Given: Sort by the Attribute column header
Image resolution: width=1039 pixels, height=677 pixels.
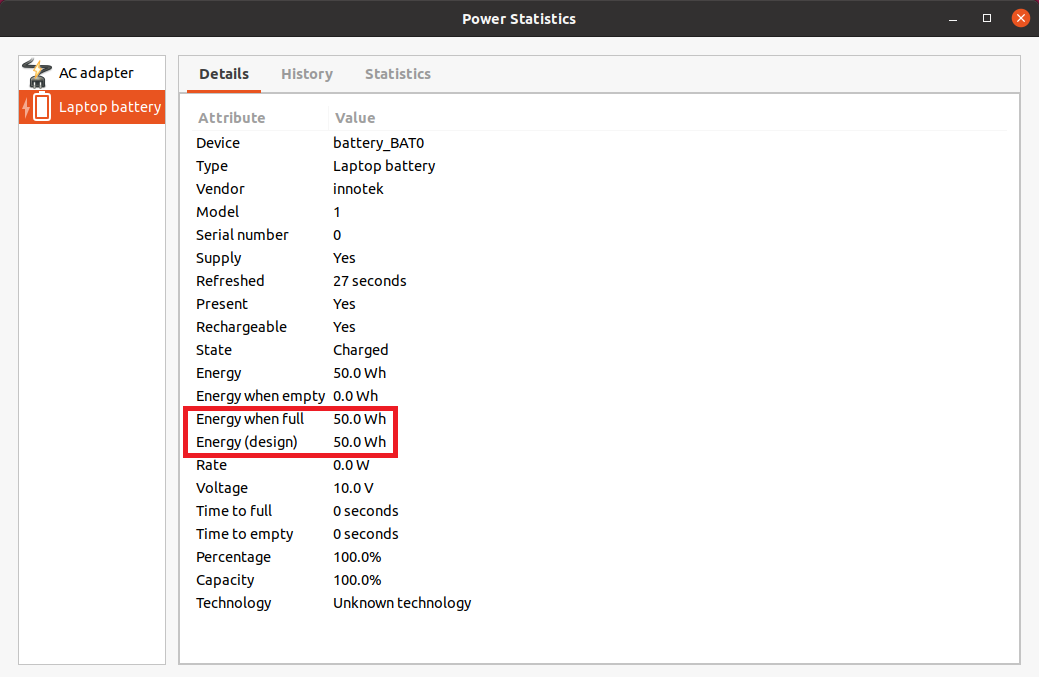Looking at the screenshot, I should pyautogui.click(x=231, y=117).
